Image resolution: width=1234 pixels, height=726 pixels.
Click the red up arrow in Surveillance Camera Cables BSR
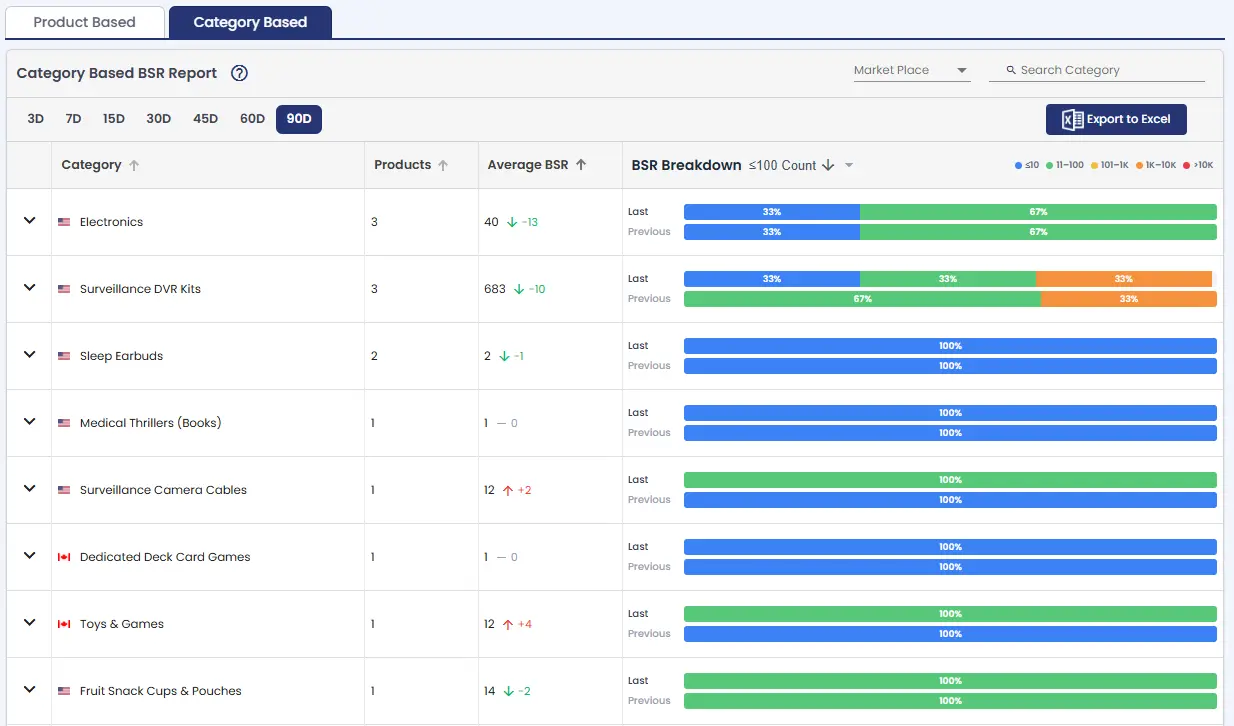[x=508, y=490]
